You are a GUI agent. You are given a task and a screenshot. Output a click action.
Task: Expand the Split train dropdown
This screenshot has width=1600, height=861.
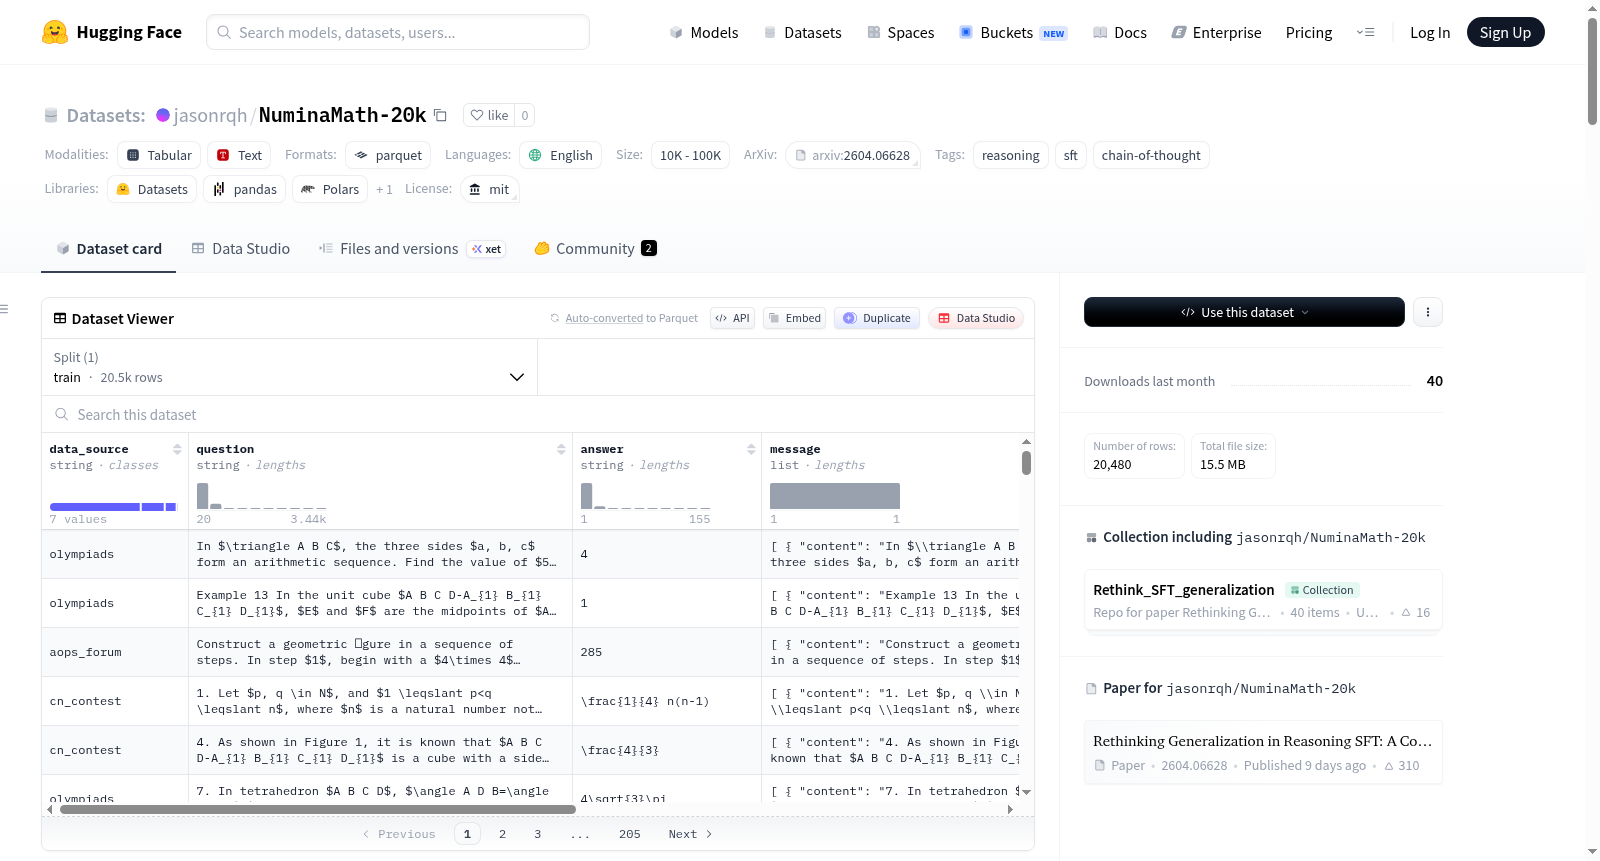coord(289,367)
